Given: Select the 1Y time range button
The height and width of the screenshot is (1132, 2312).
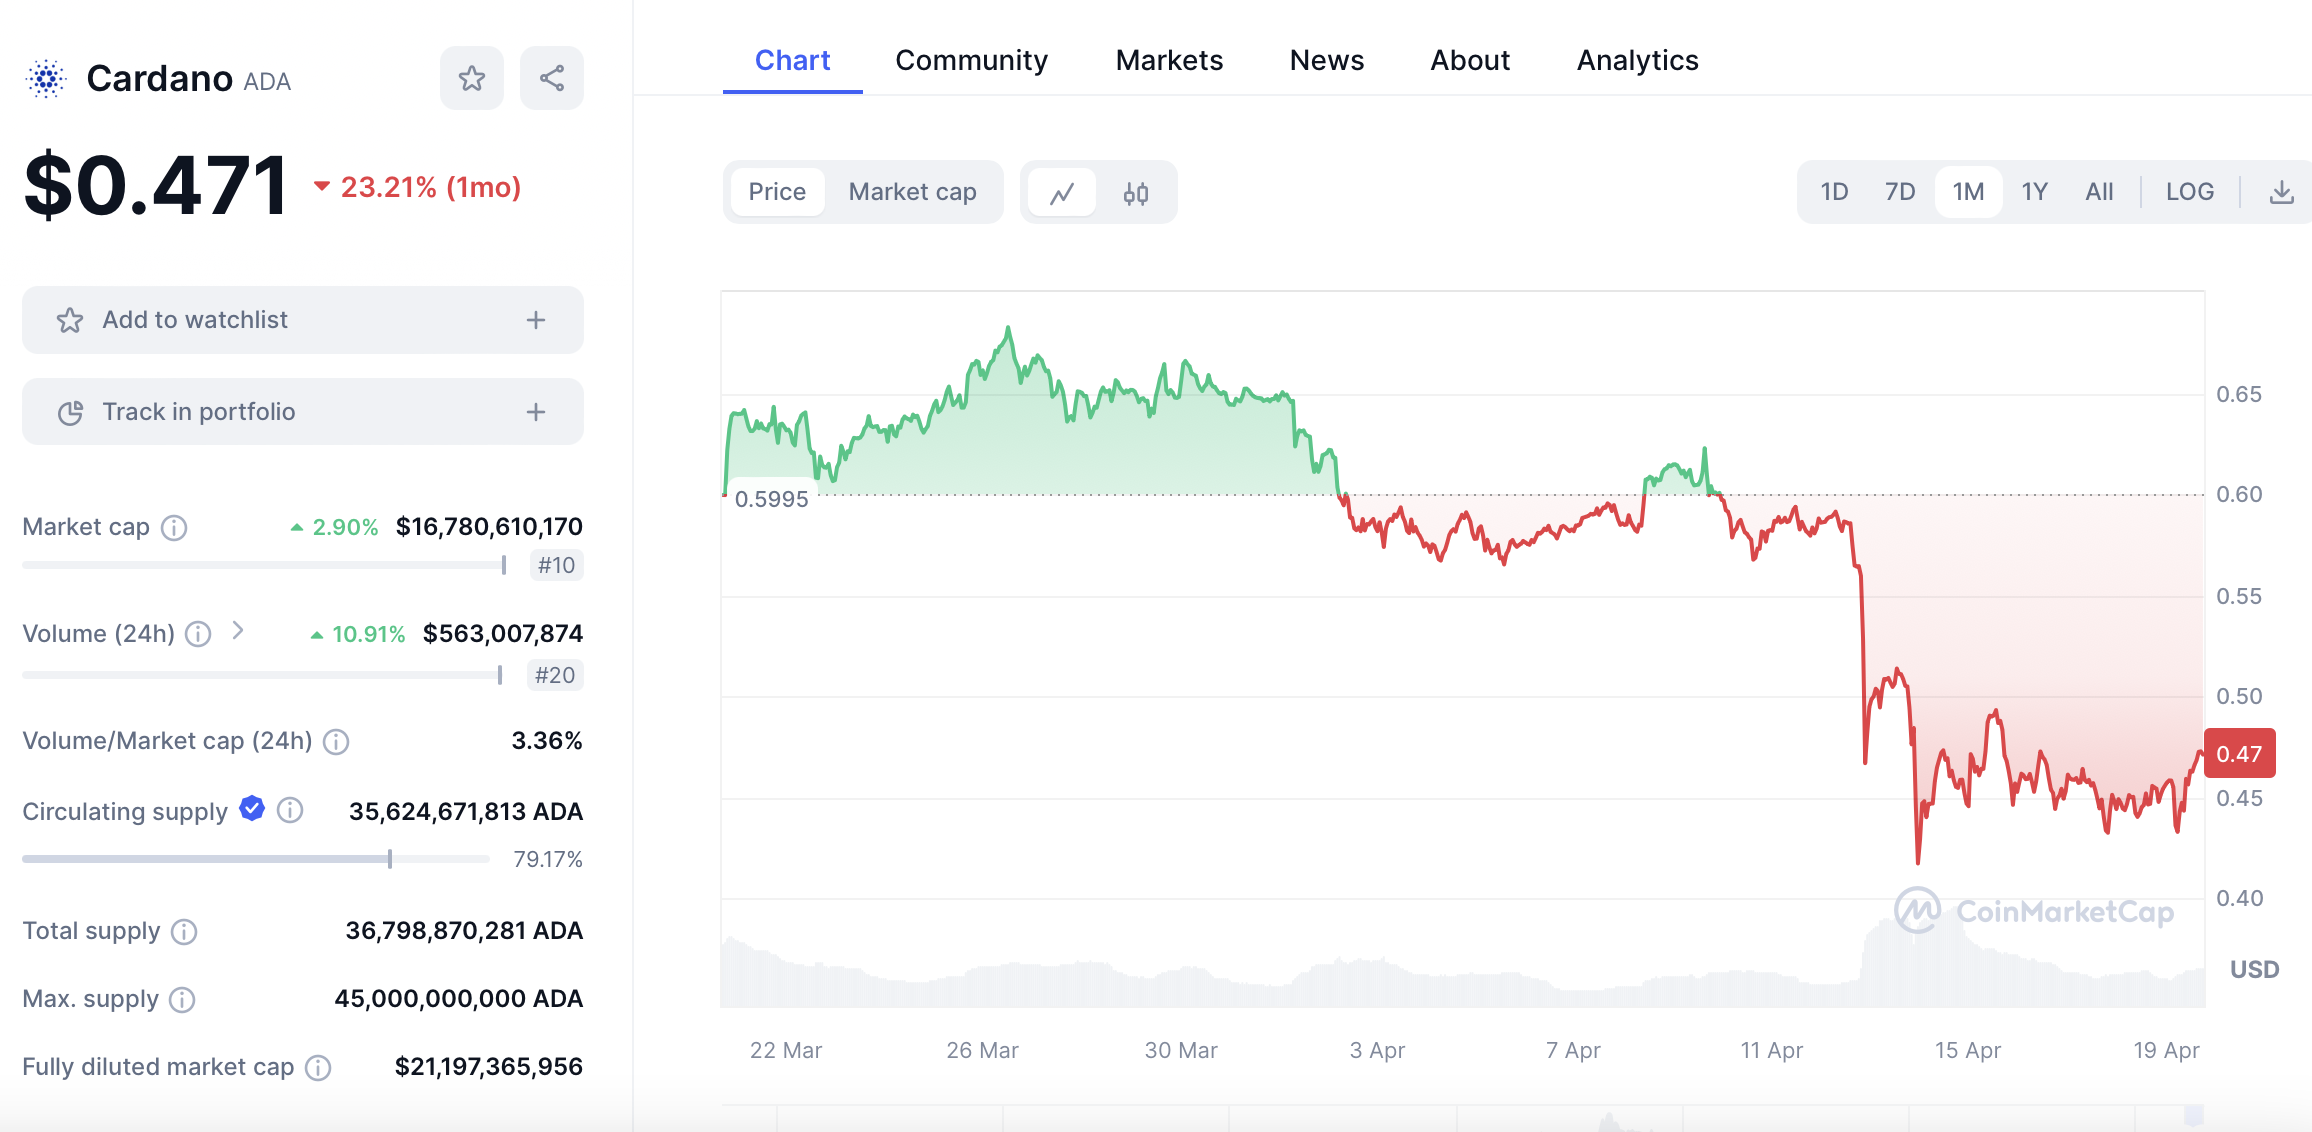Looking at the screenshot, I should pyautogui.click(x=2034, y=192).
